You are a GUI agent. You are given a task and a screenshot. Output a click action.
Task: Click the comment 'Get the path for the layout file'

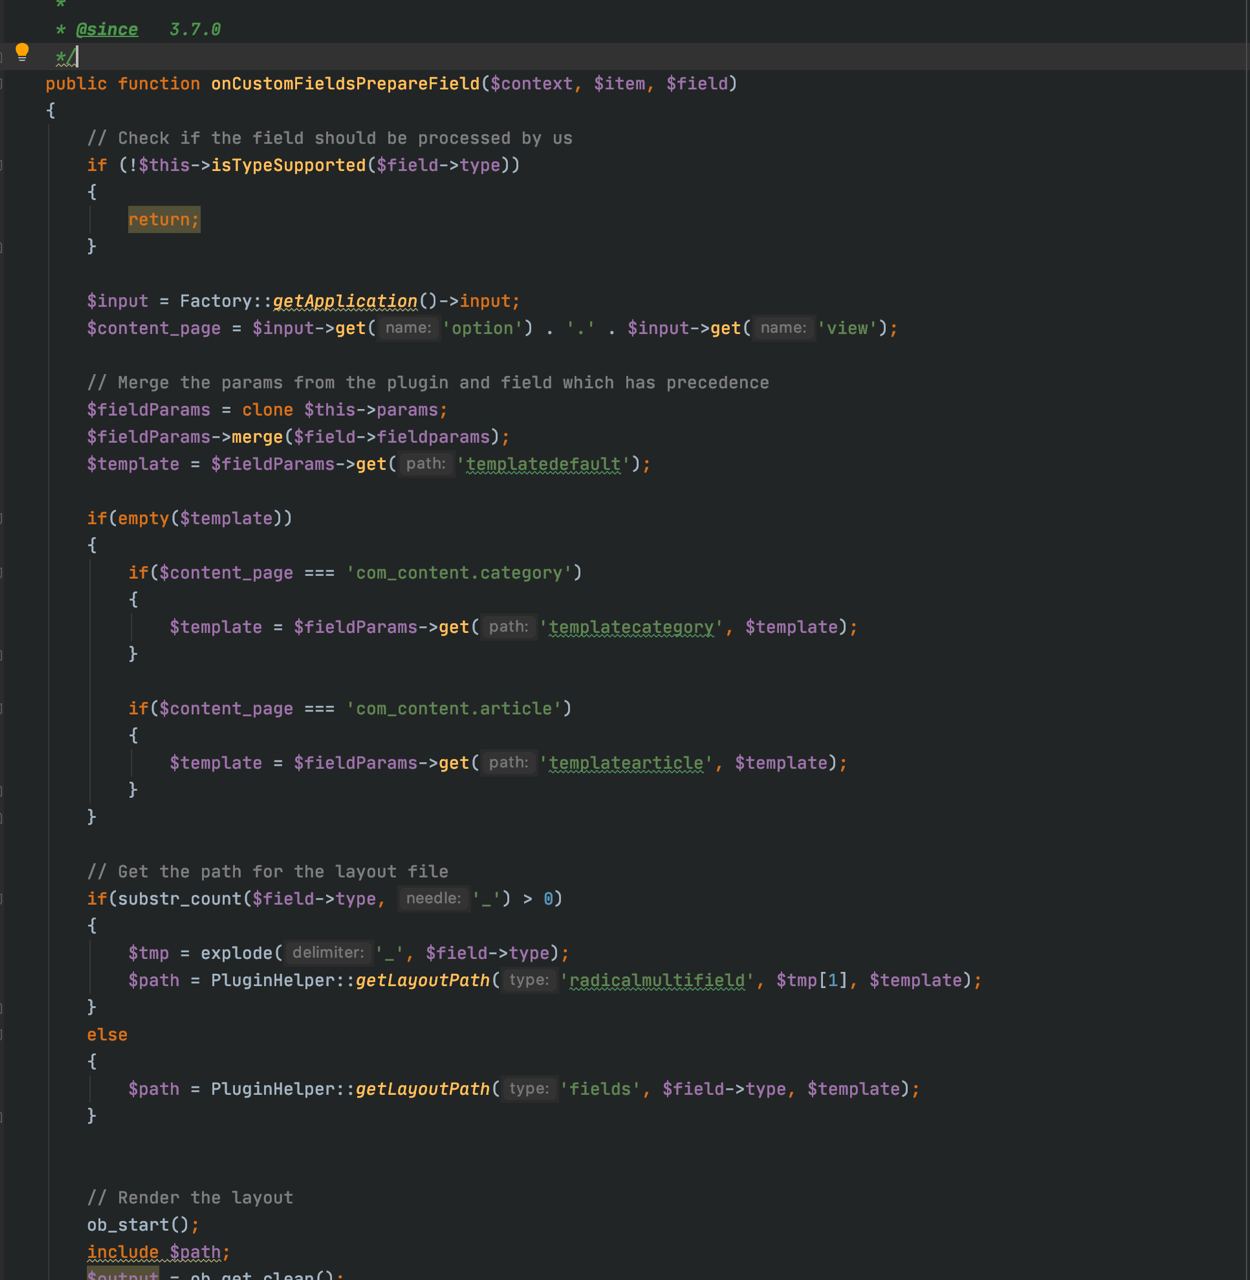click(268, 872)
